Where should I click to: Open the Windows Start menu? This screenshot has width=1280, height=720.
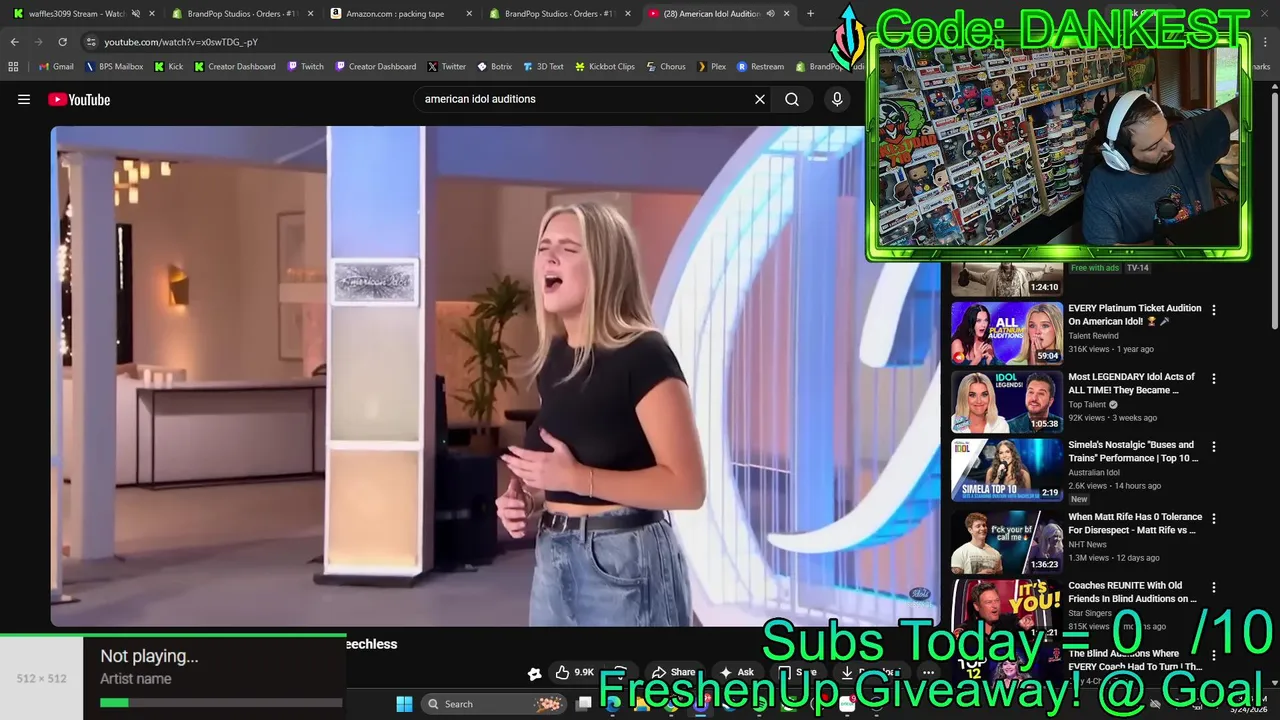click(404, 704)
